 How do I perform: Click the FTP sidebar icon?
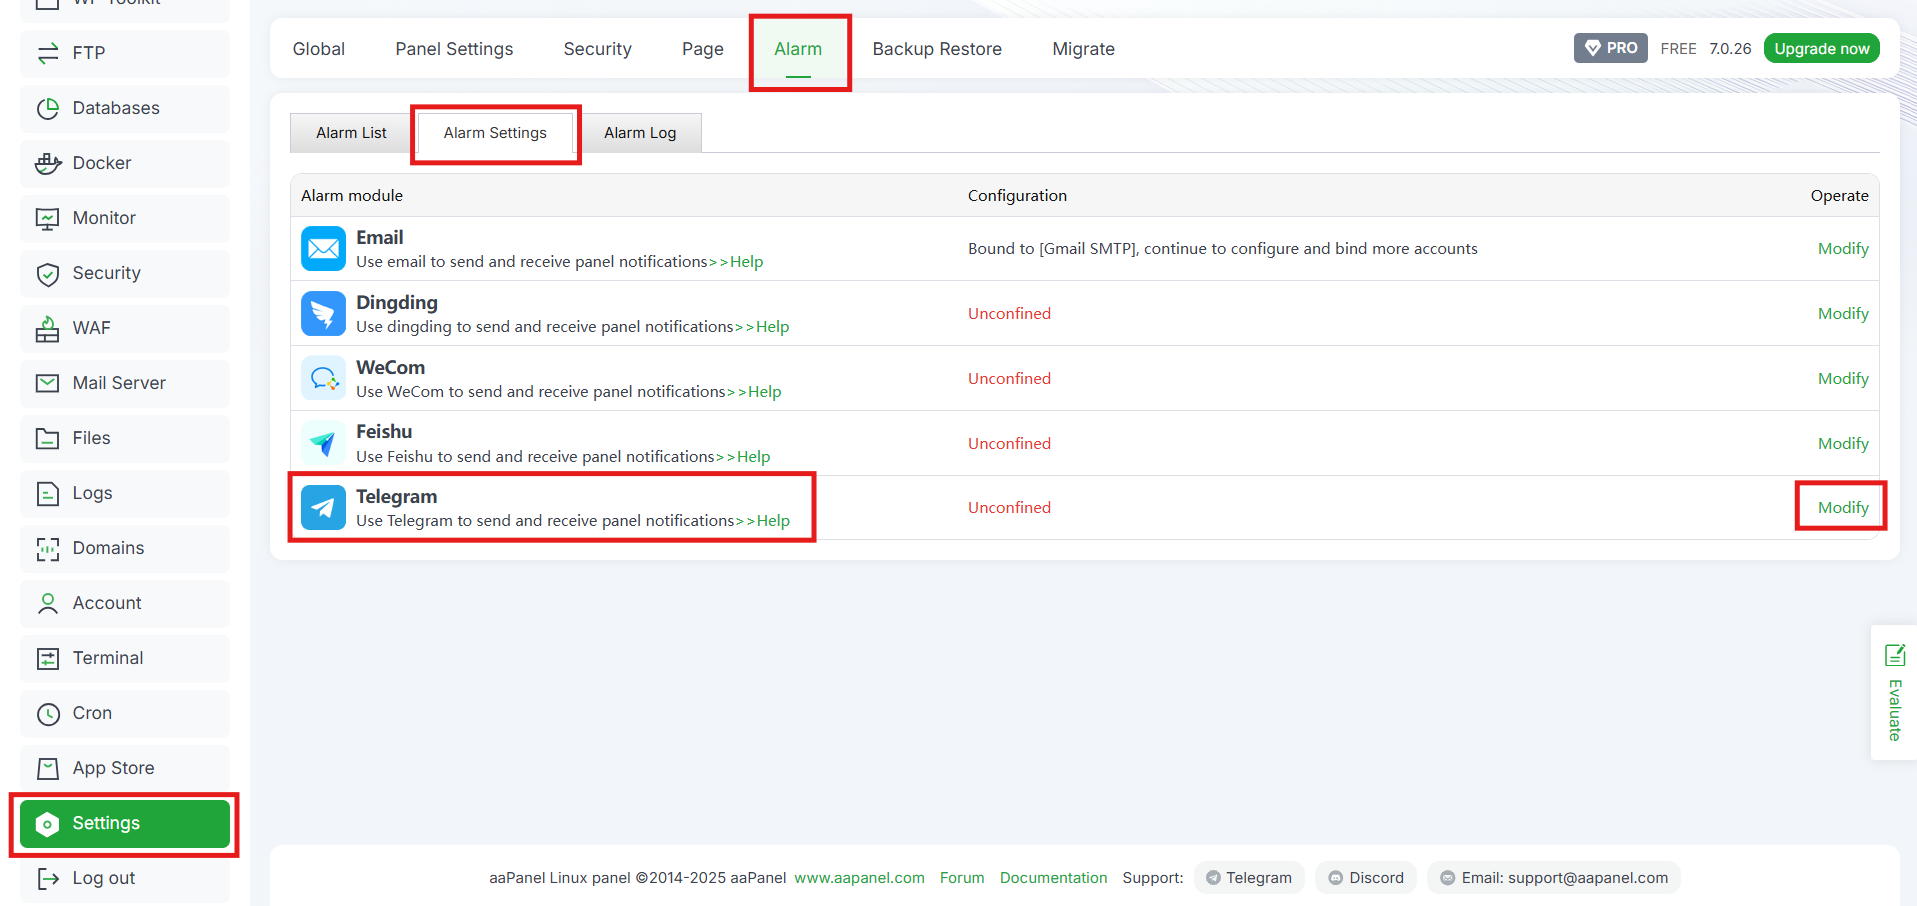47,53
